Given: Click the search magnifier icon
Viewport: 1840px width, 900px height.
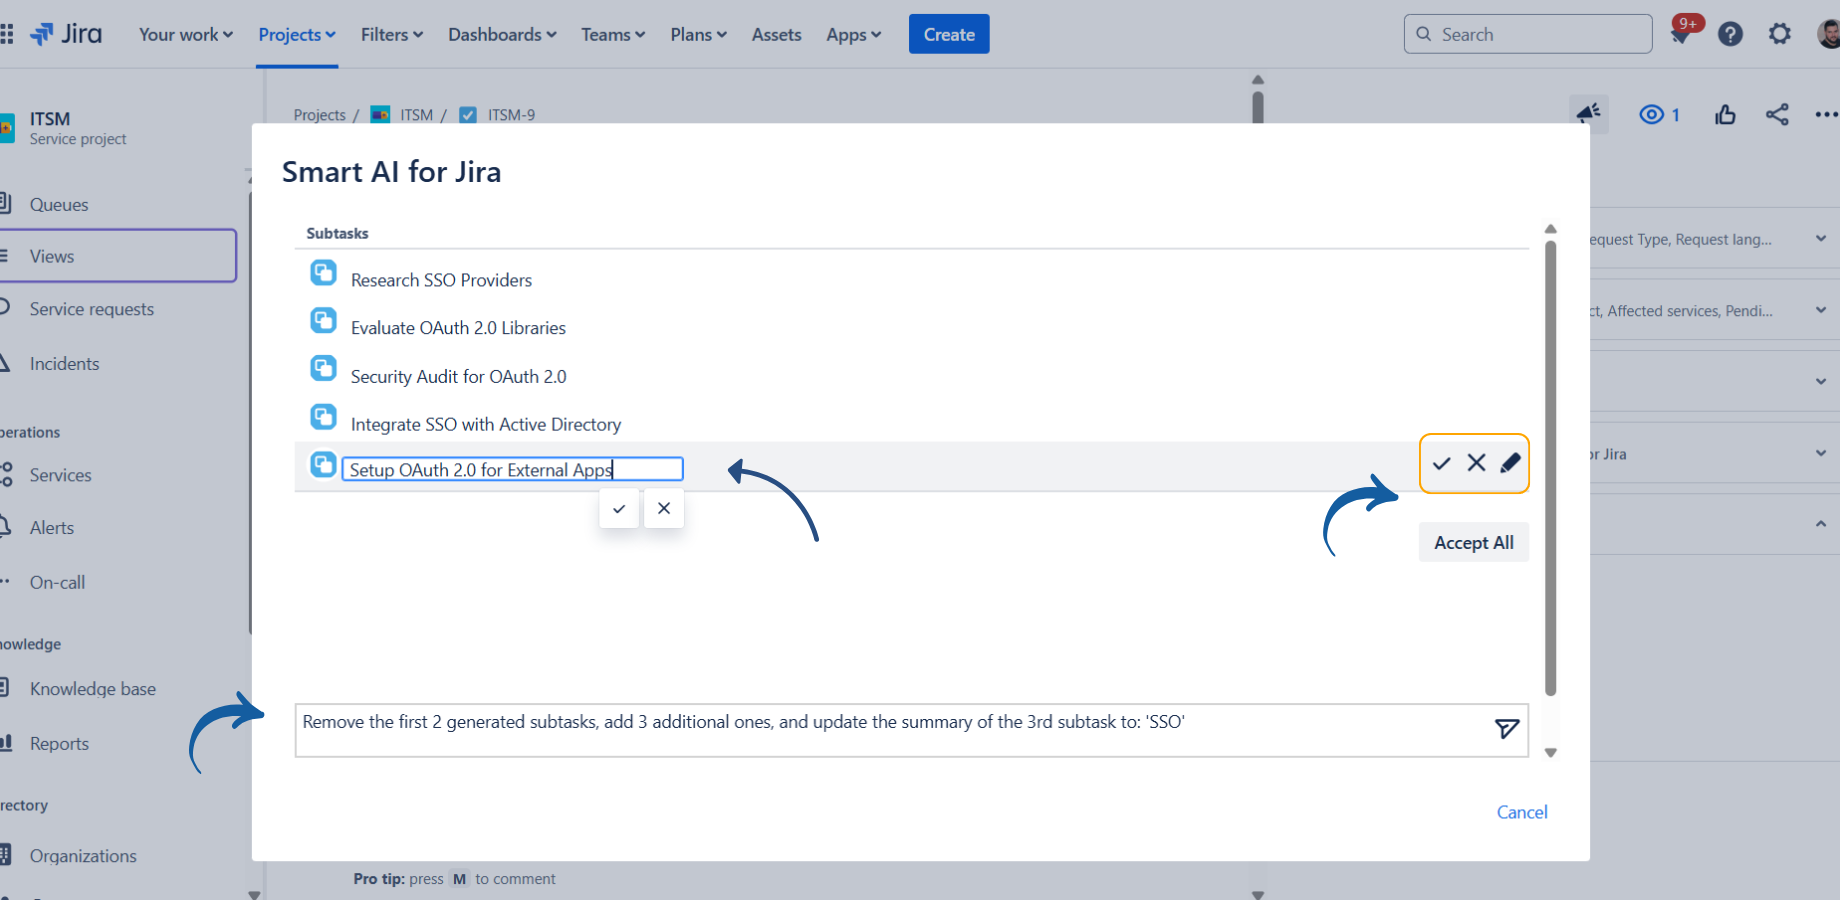Looking at the screenshot, I should [1424, 34].
